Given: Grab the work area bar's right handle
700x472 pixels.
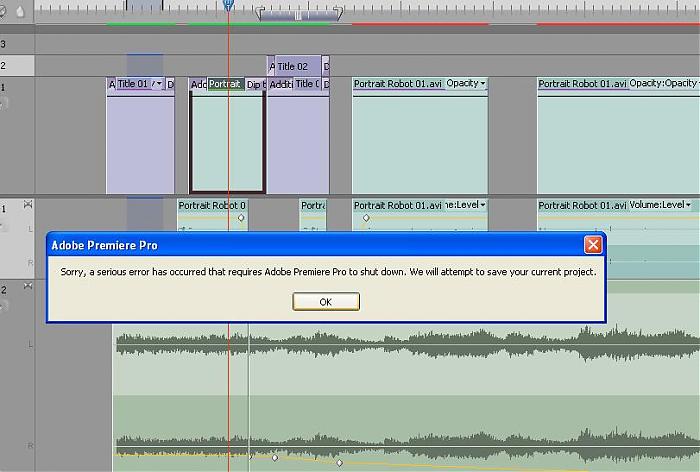Looking at the screenshot, I should coord(339,13).
